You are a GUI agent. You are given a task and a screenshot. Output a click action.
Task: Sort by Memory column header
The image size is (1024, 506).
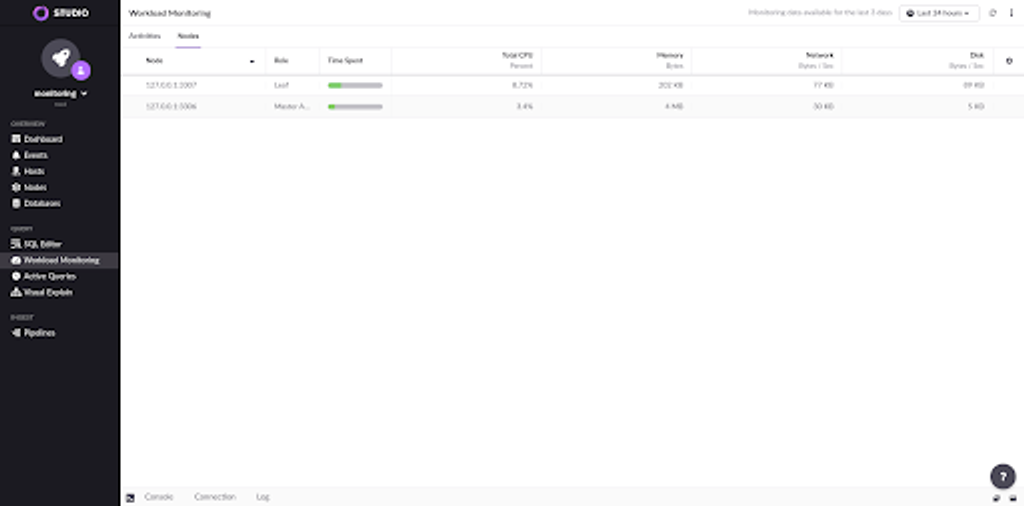[x=669, y=56]
